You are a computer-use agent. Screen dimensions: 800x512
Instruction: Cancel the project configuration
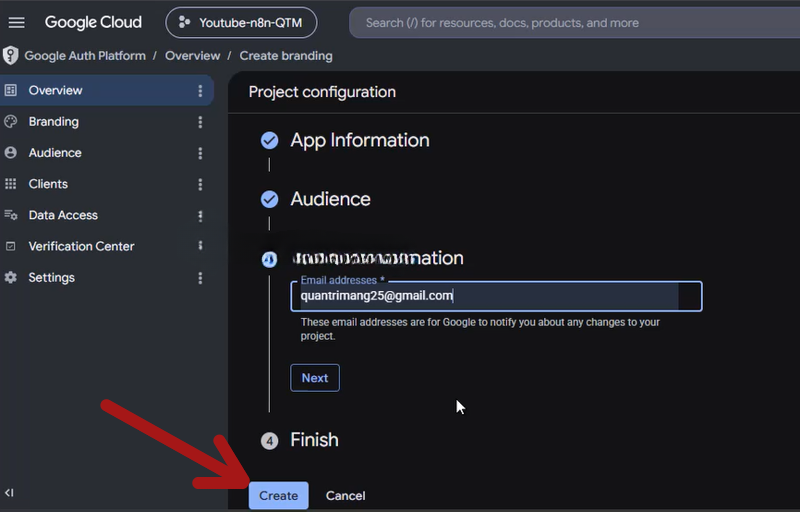pyautogui.click(x=345, y=496)
